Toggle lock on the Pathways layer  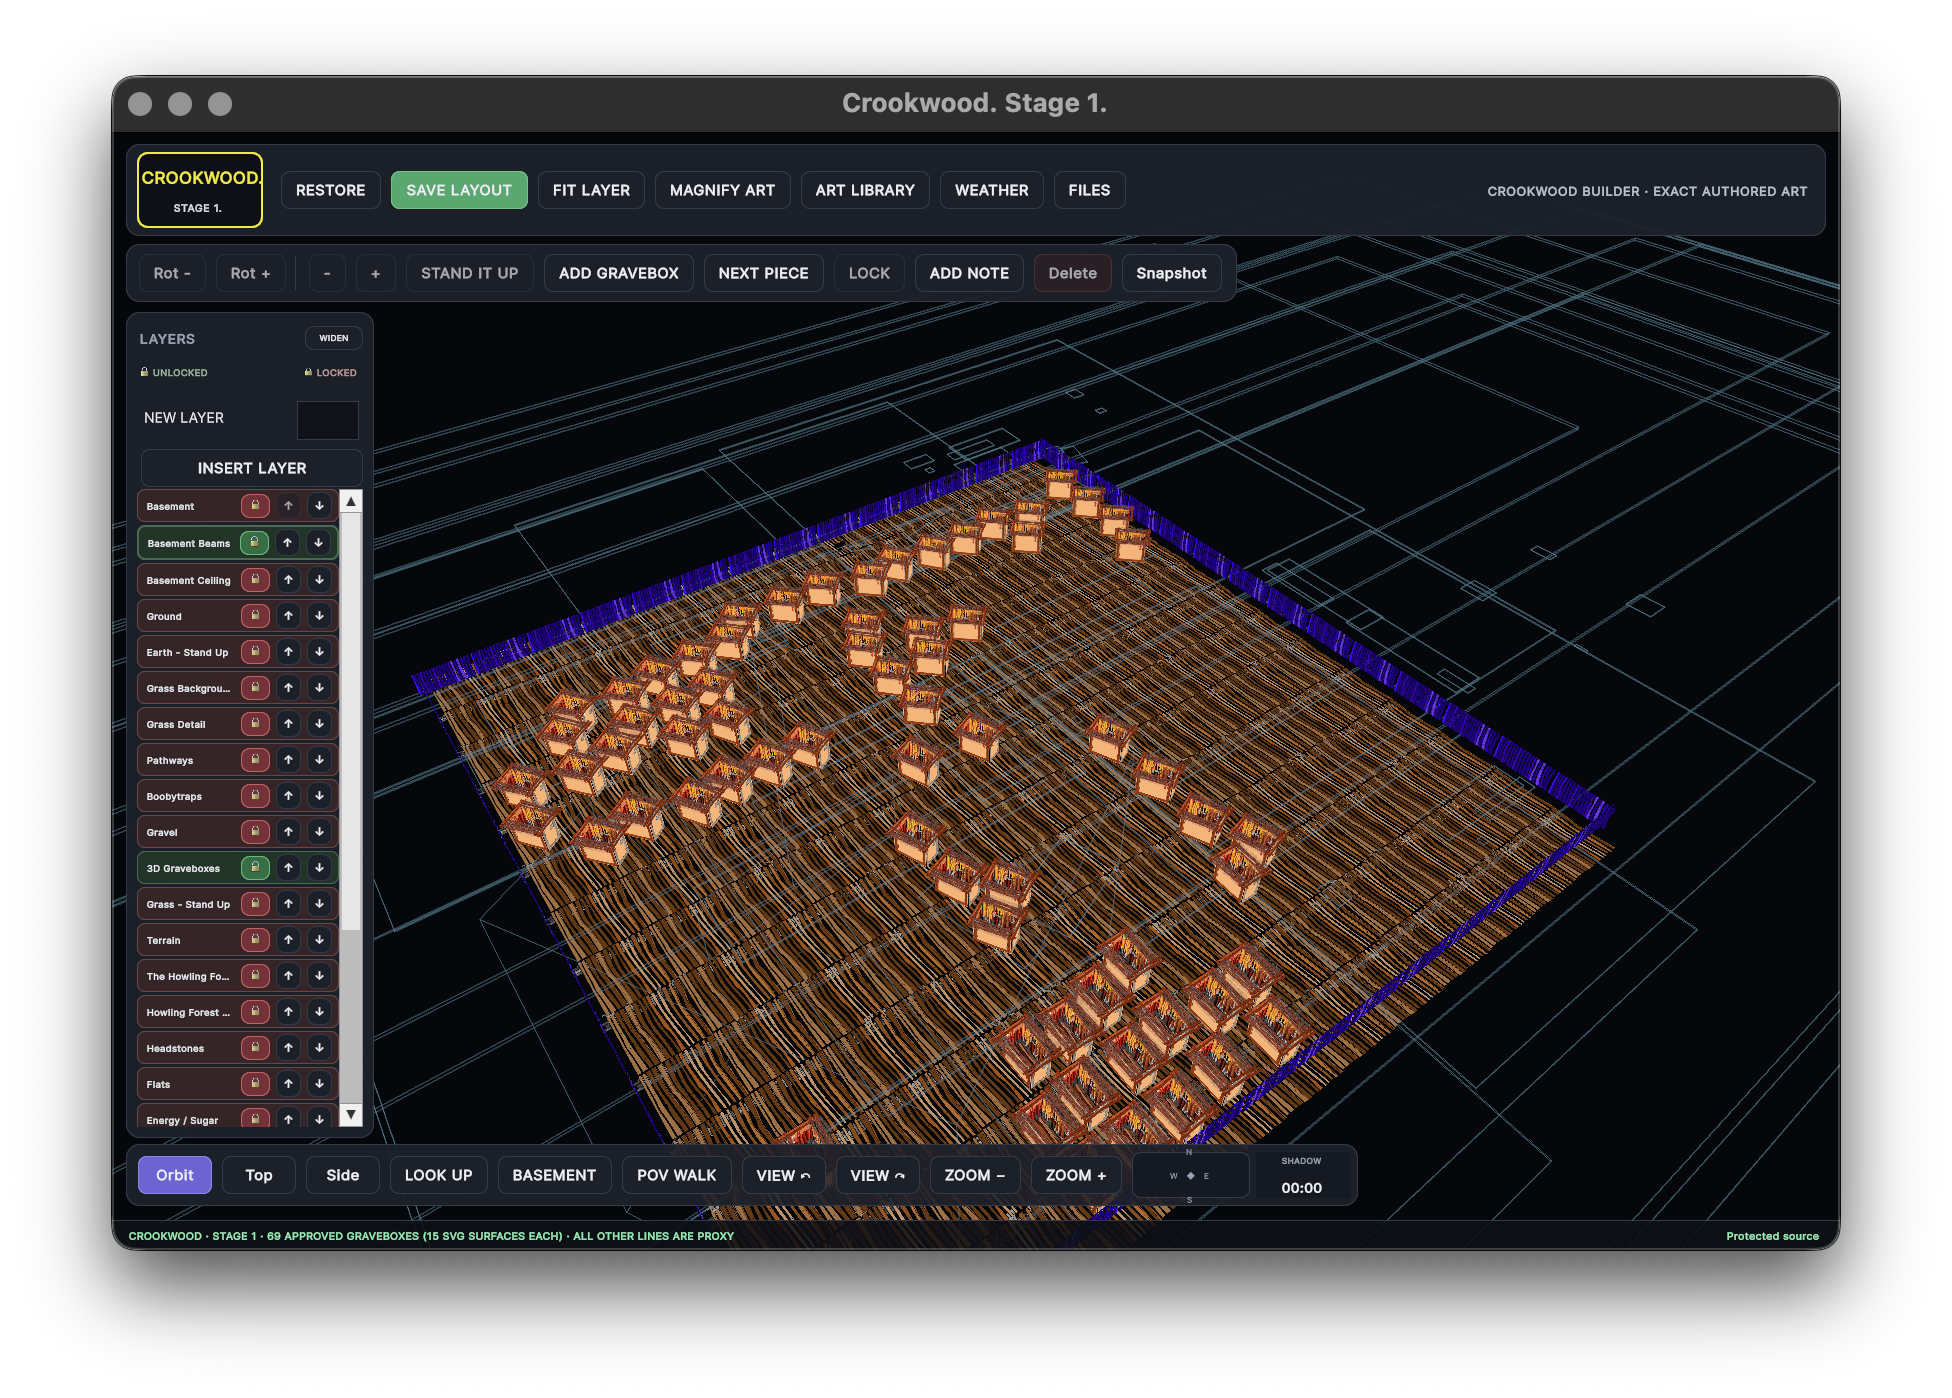[255, 759]
